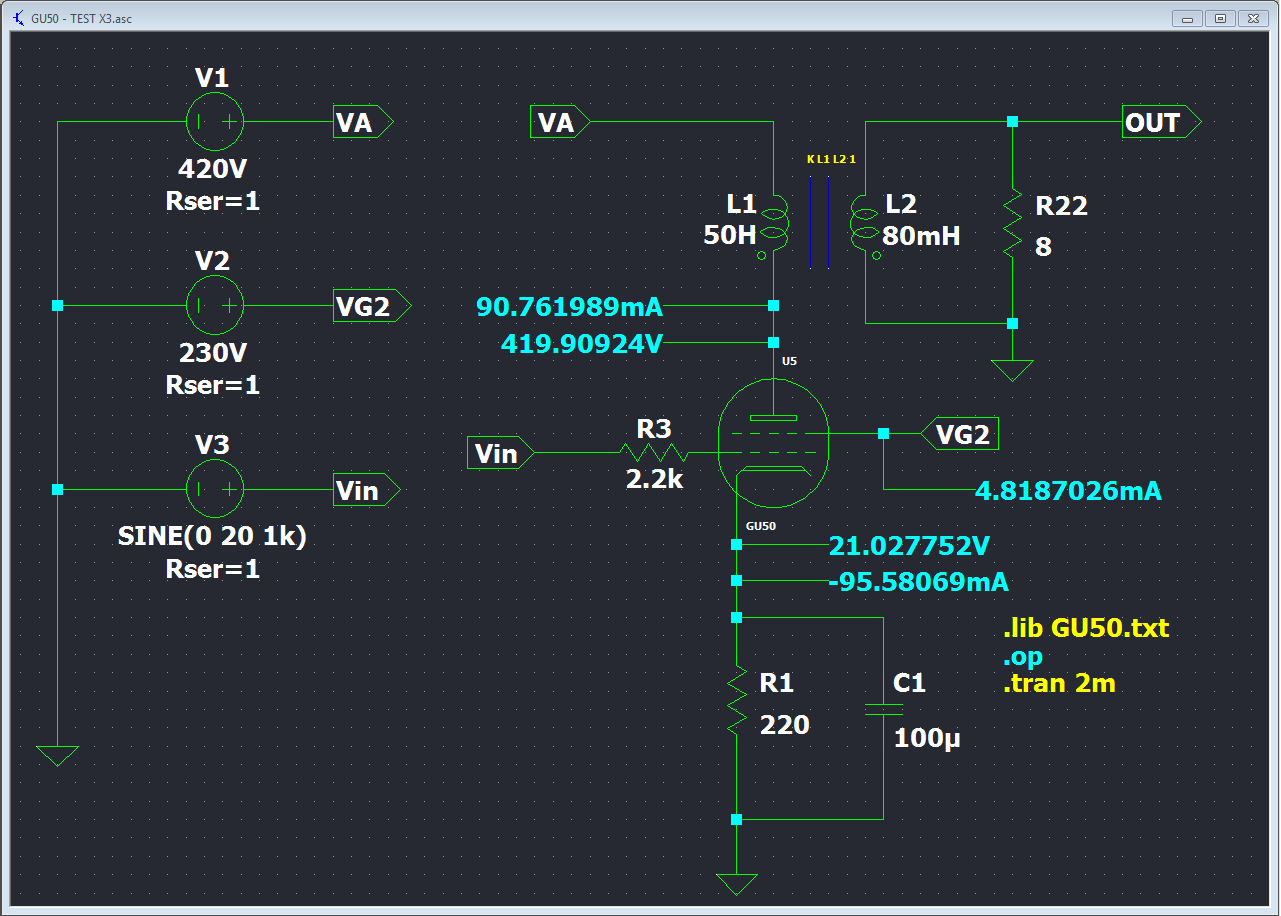This screenshot has height=916, width=1281.
Task: Click the ground symbol below R22
Action: click(1013, 369)
